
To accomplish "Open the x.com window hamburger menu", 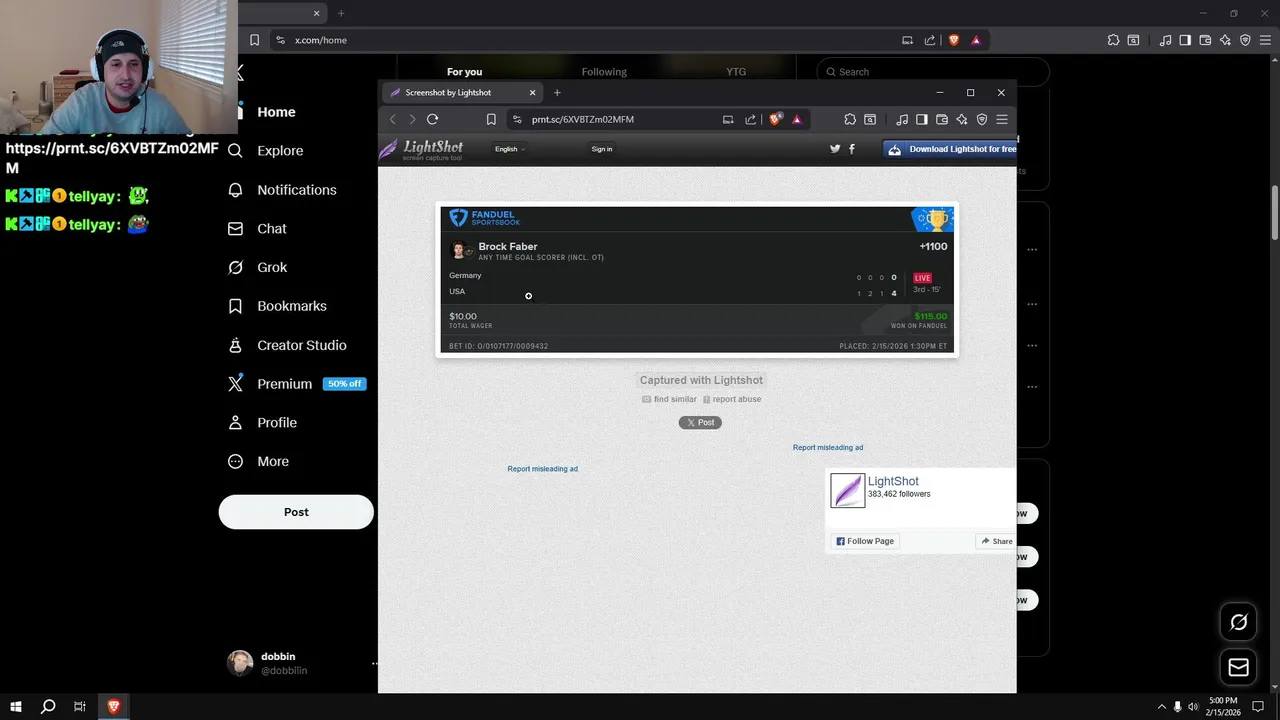I will [1265, 40].
